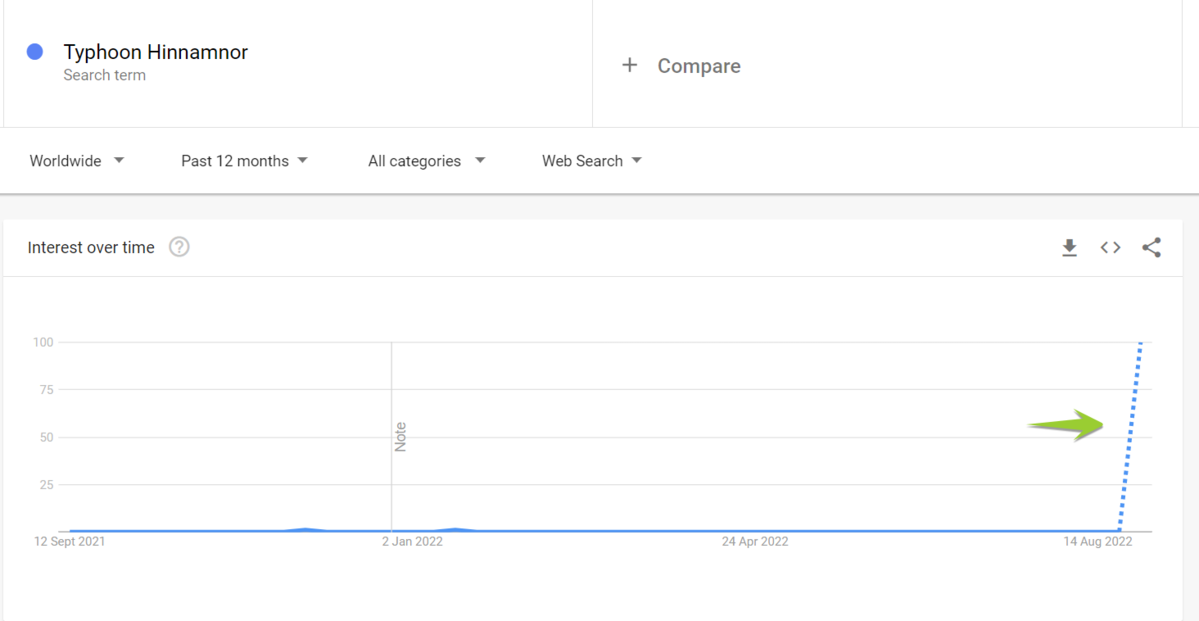This screenshot has width=1199, height=621.
Task: Open the embed code panel
Action: (x=1110, y=247)
